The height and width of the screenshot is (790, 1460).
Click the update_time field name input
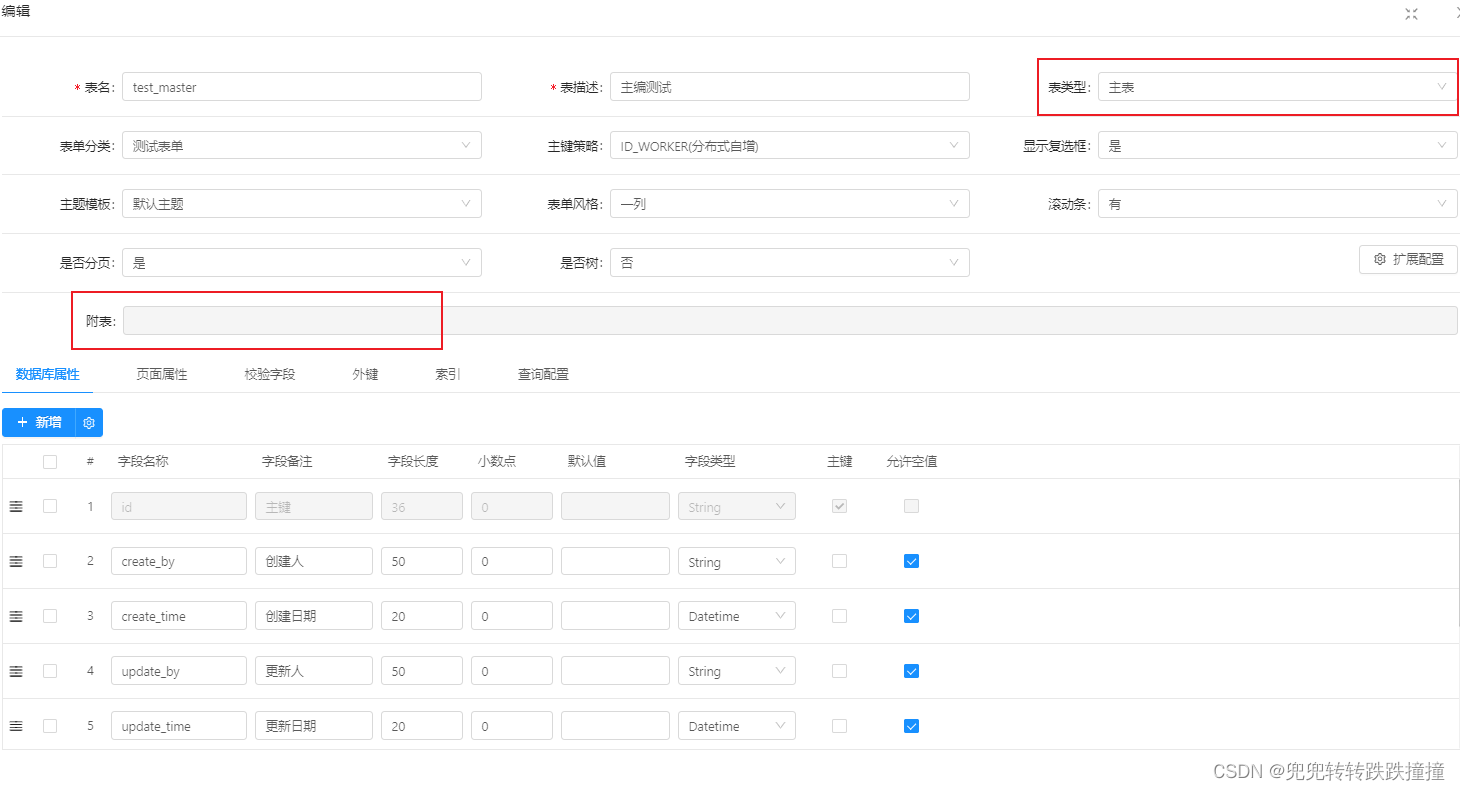pyautogui.click(x=179, y=726)
